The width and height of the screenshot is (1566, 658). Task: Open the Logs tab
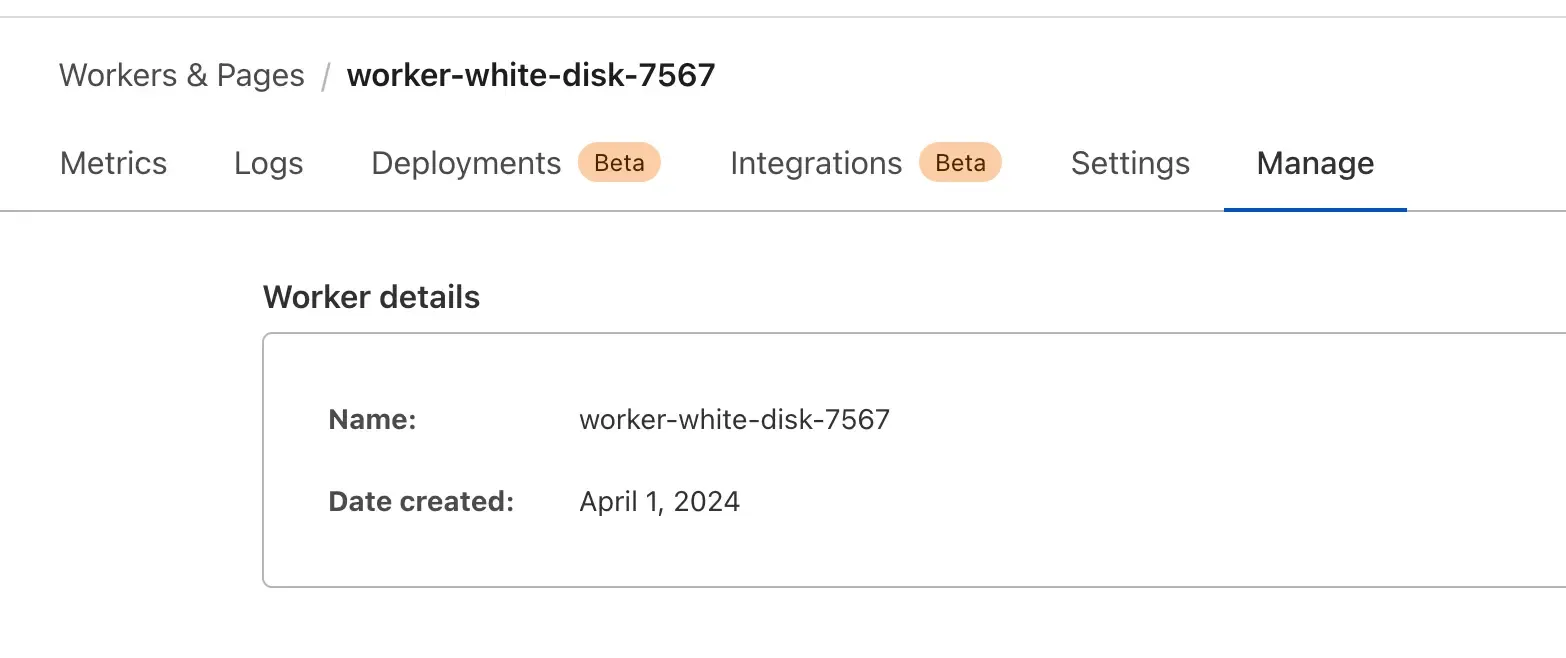point(268,163)
